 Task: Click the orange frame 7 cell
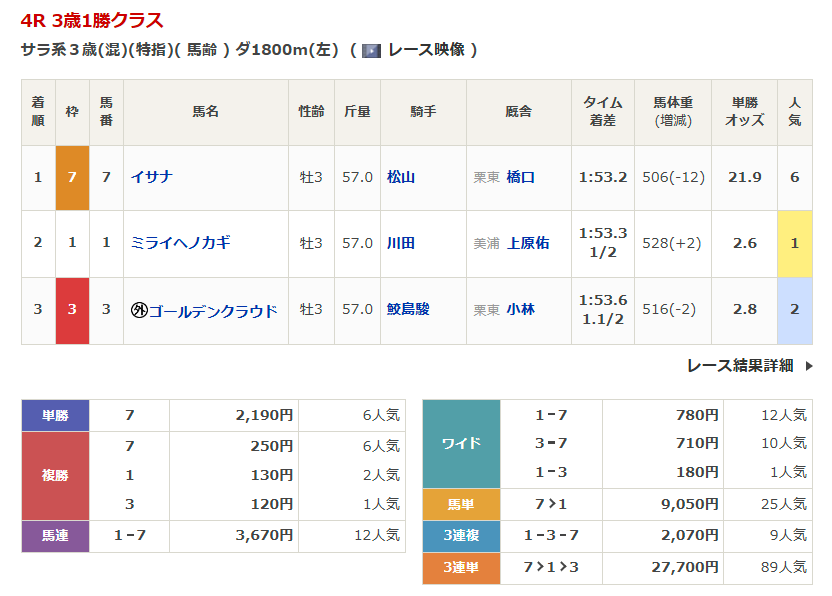click(x=71, y=177)
